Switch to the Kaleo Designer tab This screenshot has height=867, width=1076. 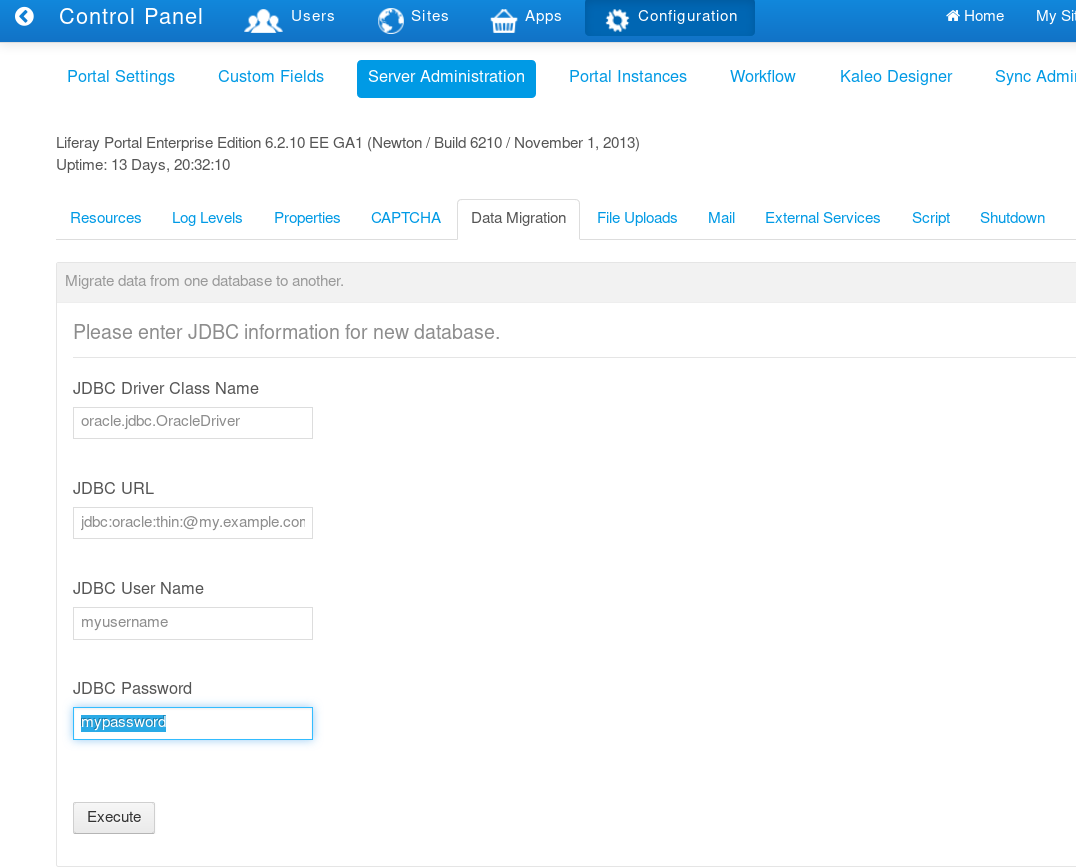pyautogui.click(x=895, y=76)
